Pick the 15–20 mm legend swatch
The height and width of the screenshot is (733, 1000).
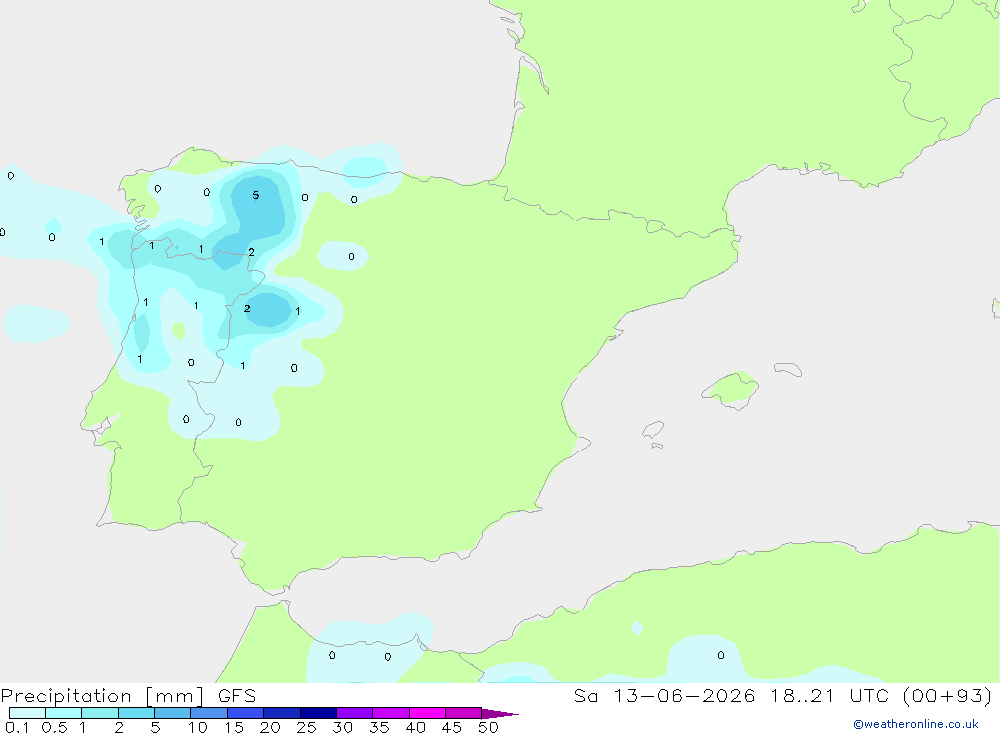point(246,713)
